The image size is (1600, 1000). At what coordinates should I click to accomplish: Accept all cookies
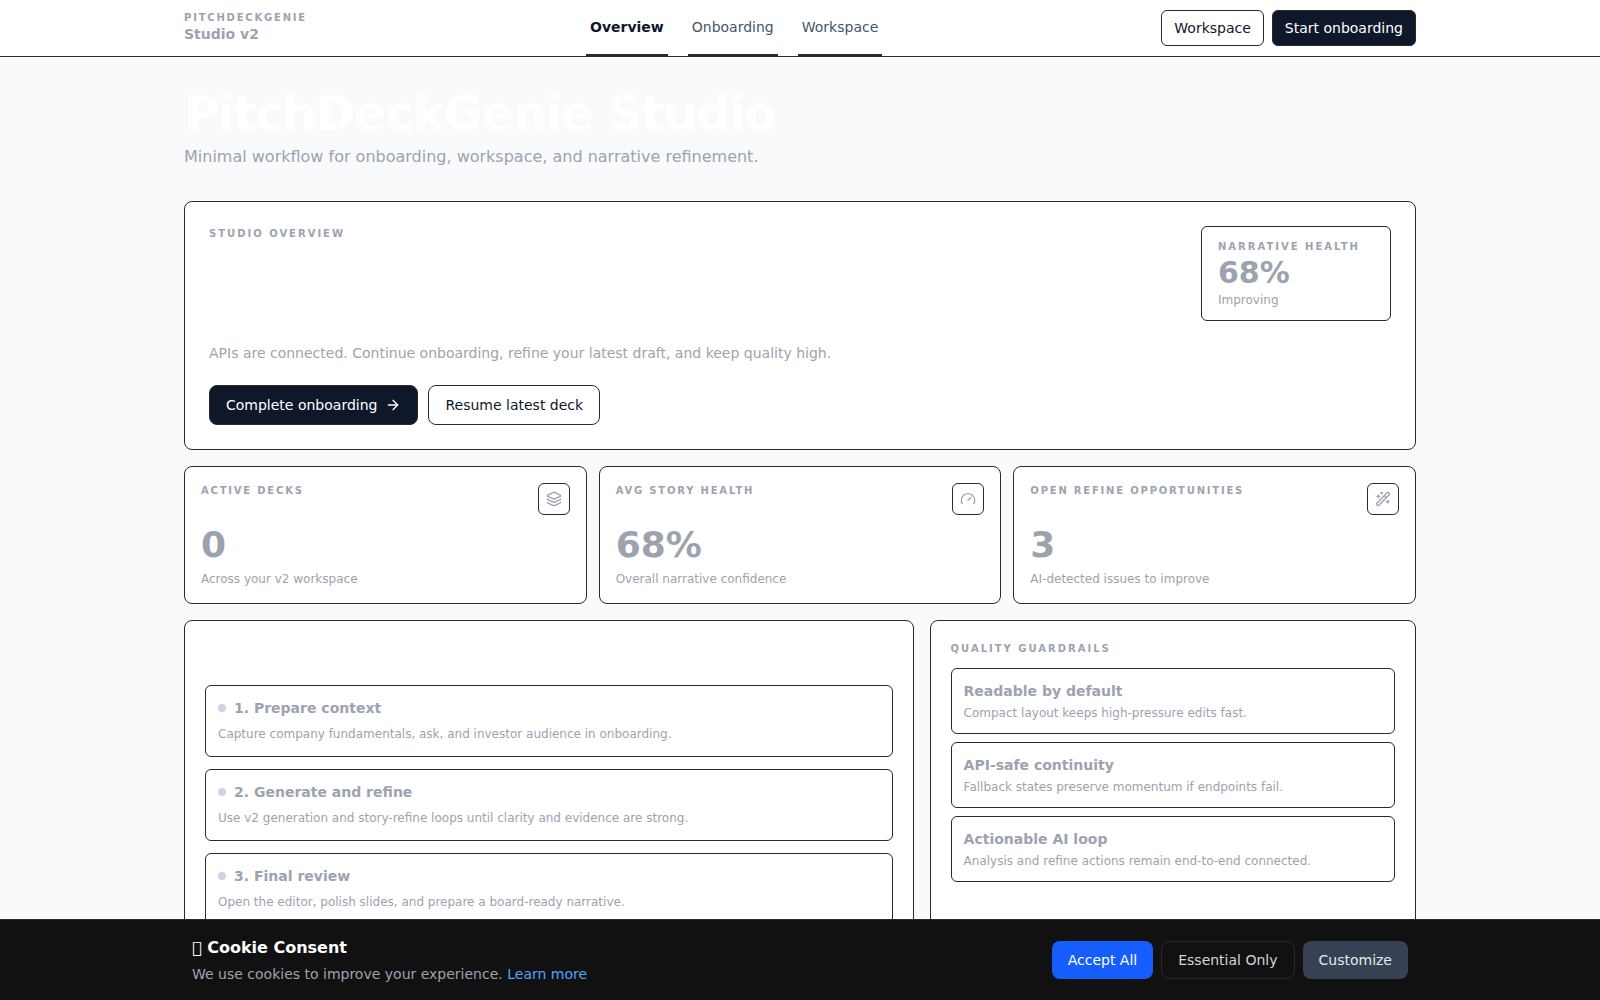click(1101, 960)
